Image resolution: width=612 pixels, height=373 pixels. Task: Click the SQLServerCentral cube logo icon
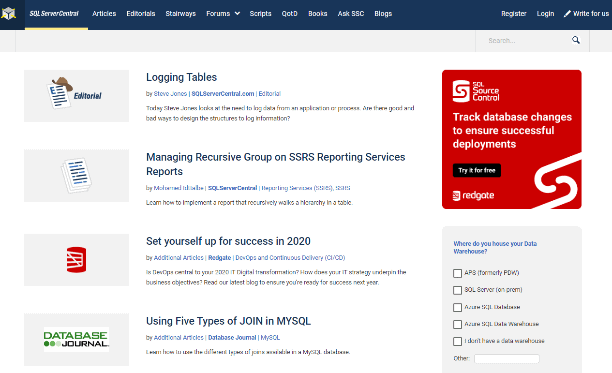point(9,14)
